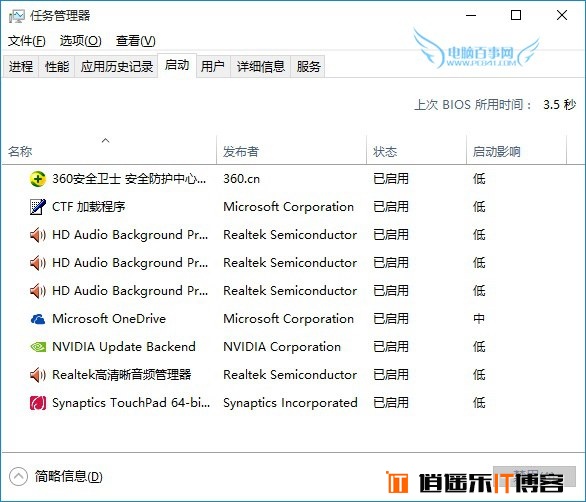Switch to the 详细信息 tab
This screenshot has width=586, height=502.
[x=261, y=67]
